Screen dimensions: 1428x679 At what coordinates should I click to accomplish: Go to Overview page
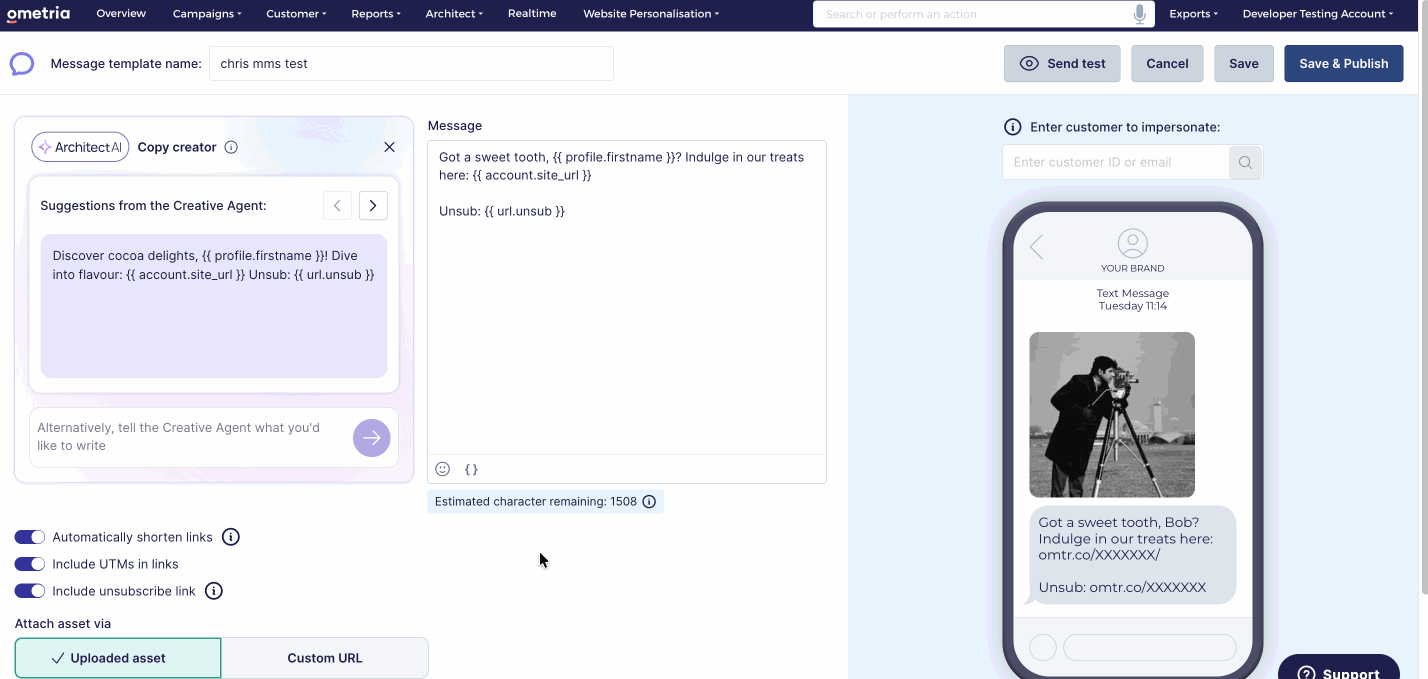121,14
